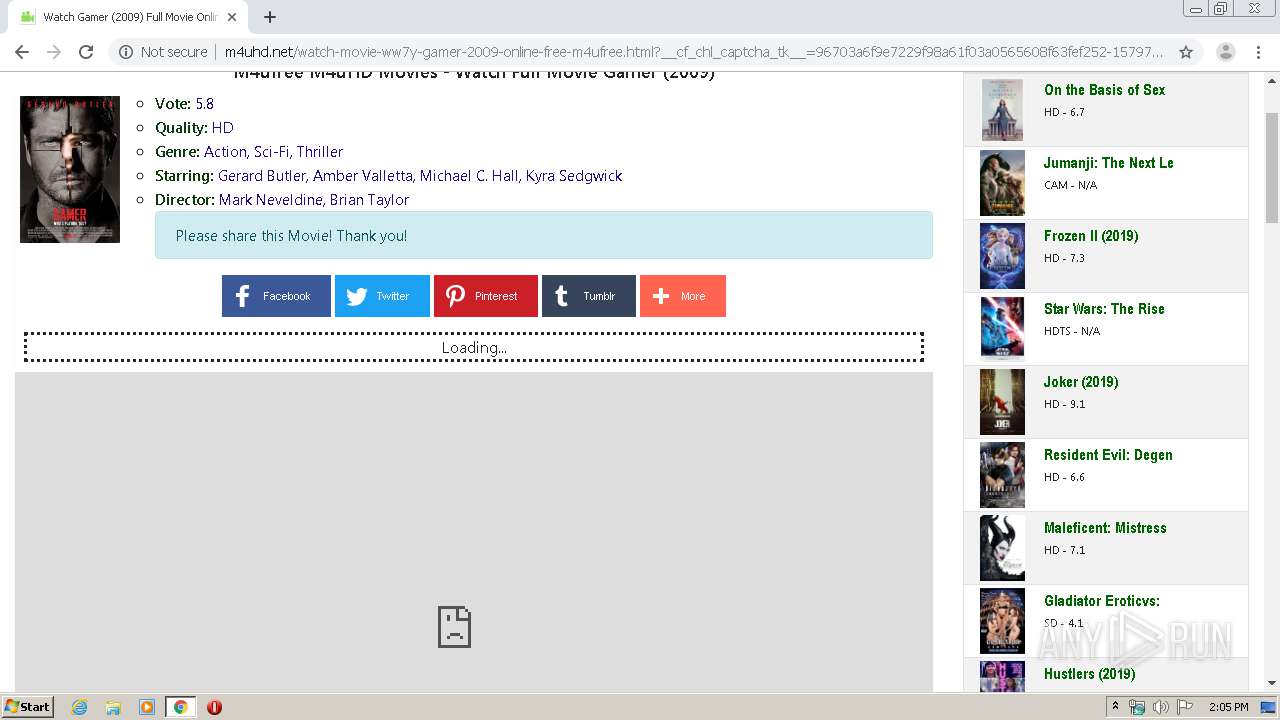Open Kyra Sedgwick's movies

[574, 176]
